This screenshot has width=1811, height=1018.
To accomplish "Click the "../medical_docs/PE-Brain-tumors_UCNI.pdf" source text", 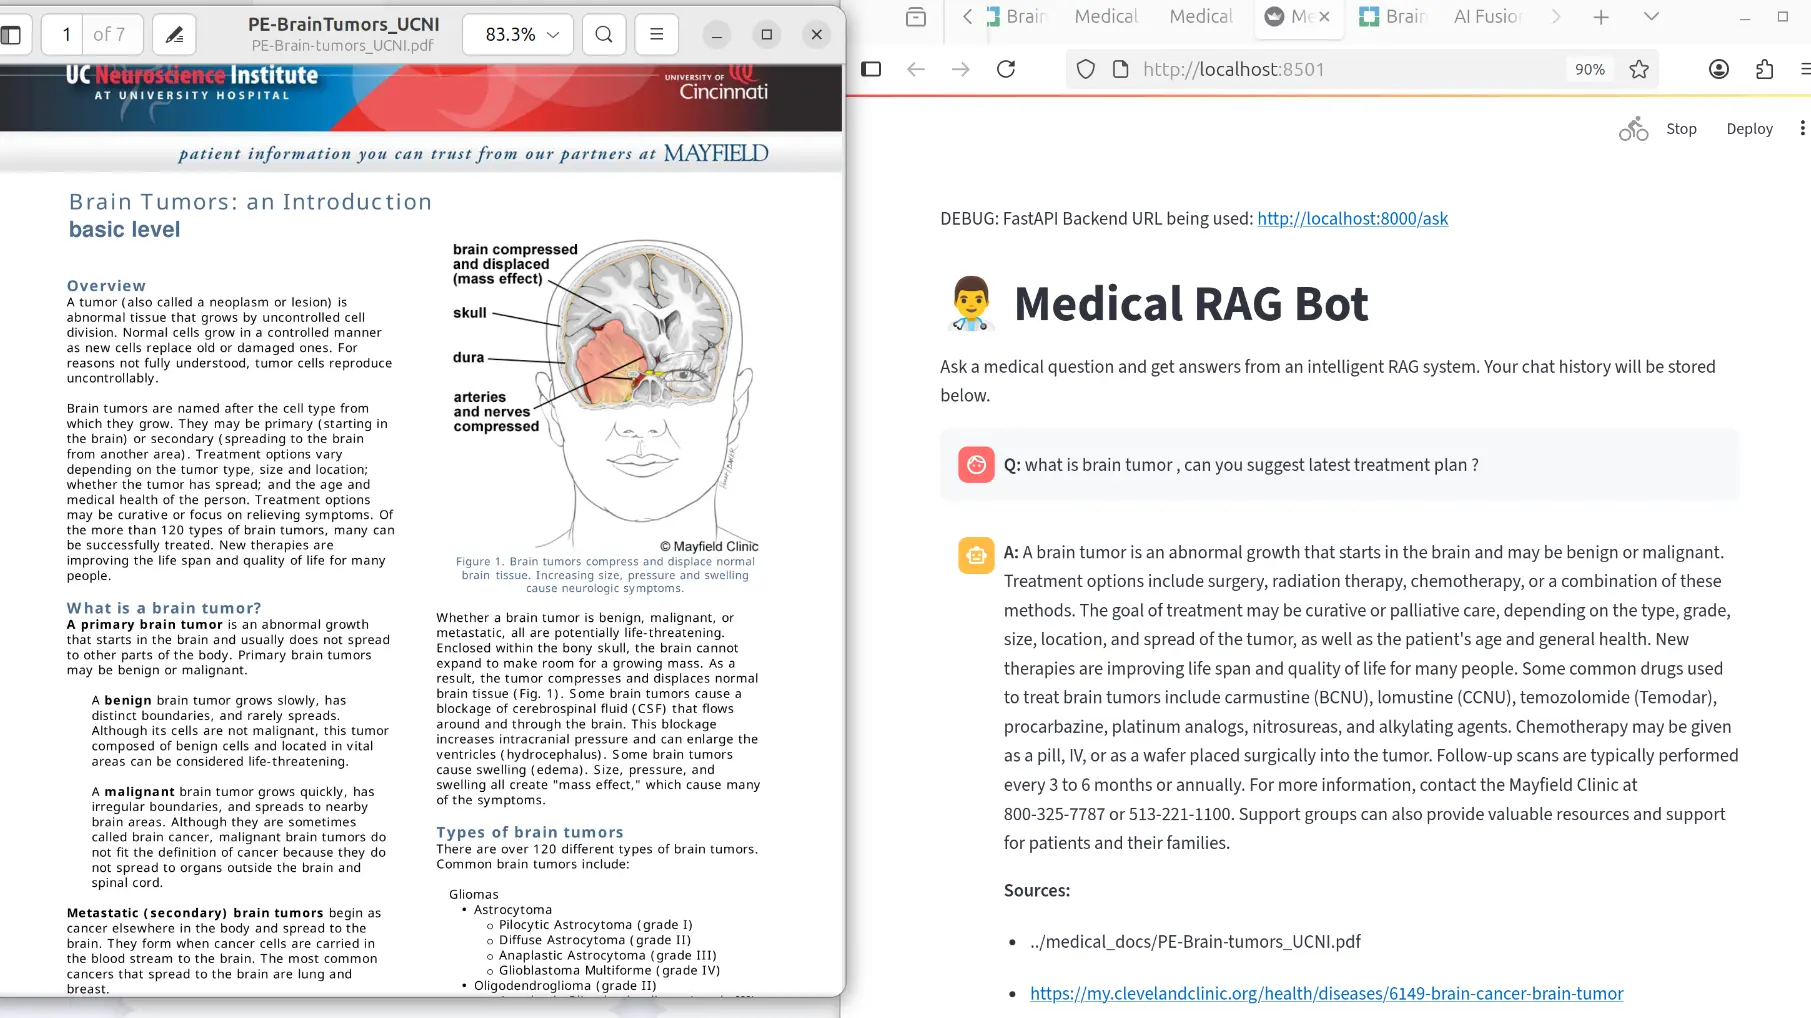I will pos(1195,942).
